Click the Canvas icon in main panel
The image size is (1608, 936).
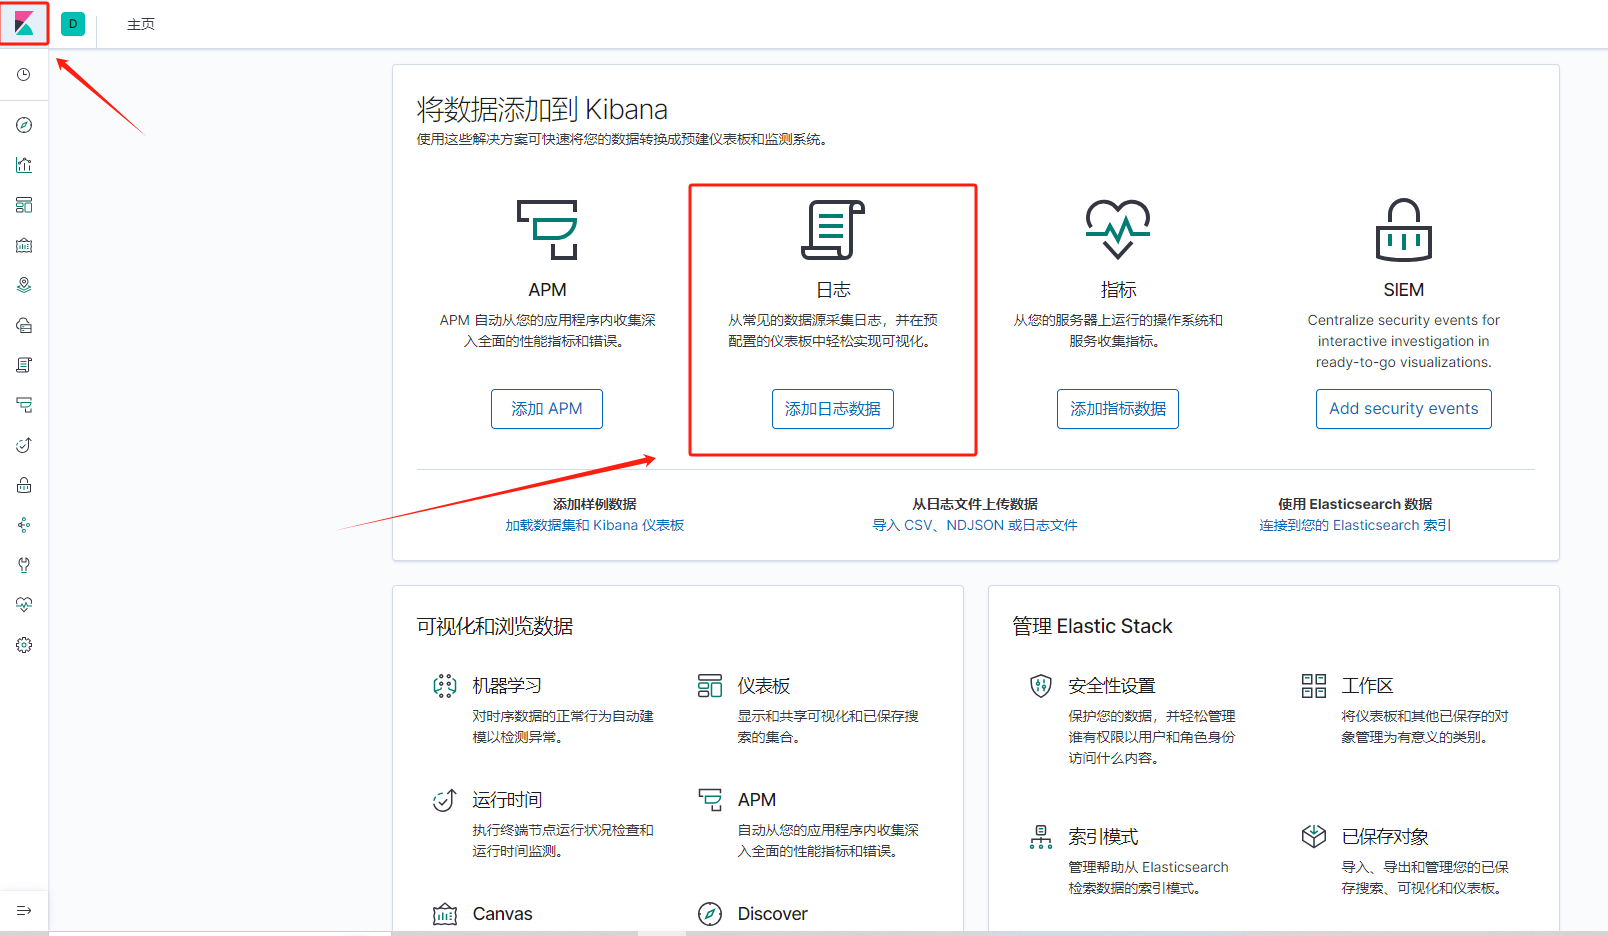(x=445, y=914)
